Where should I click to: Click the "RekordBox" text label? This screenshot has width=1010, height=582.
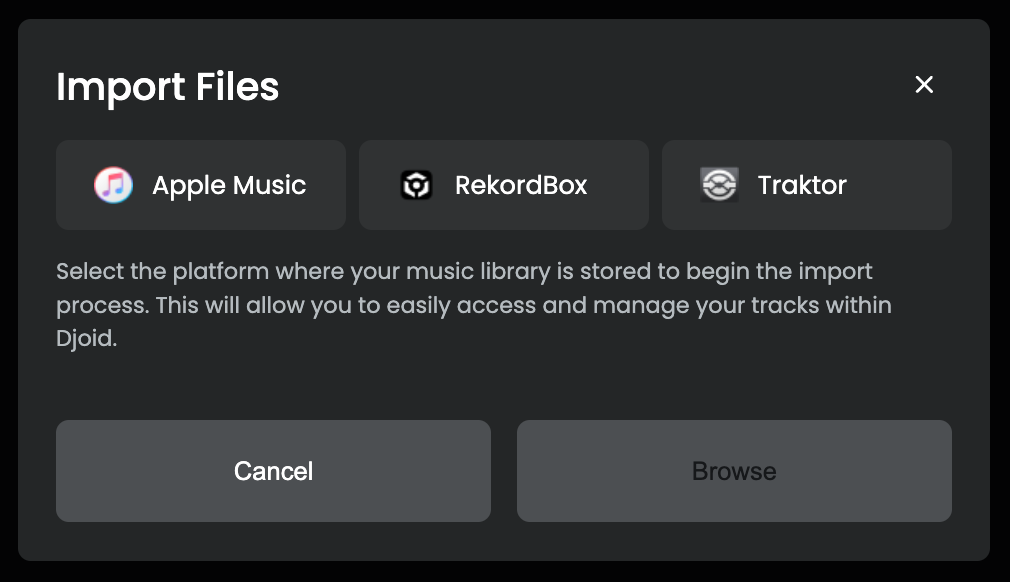521,185
